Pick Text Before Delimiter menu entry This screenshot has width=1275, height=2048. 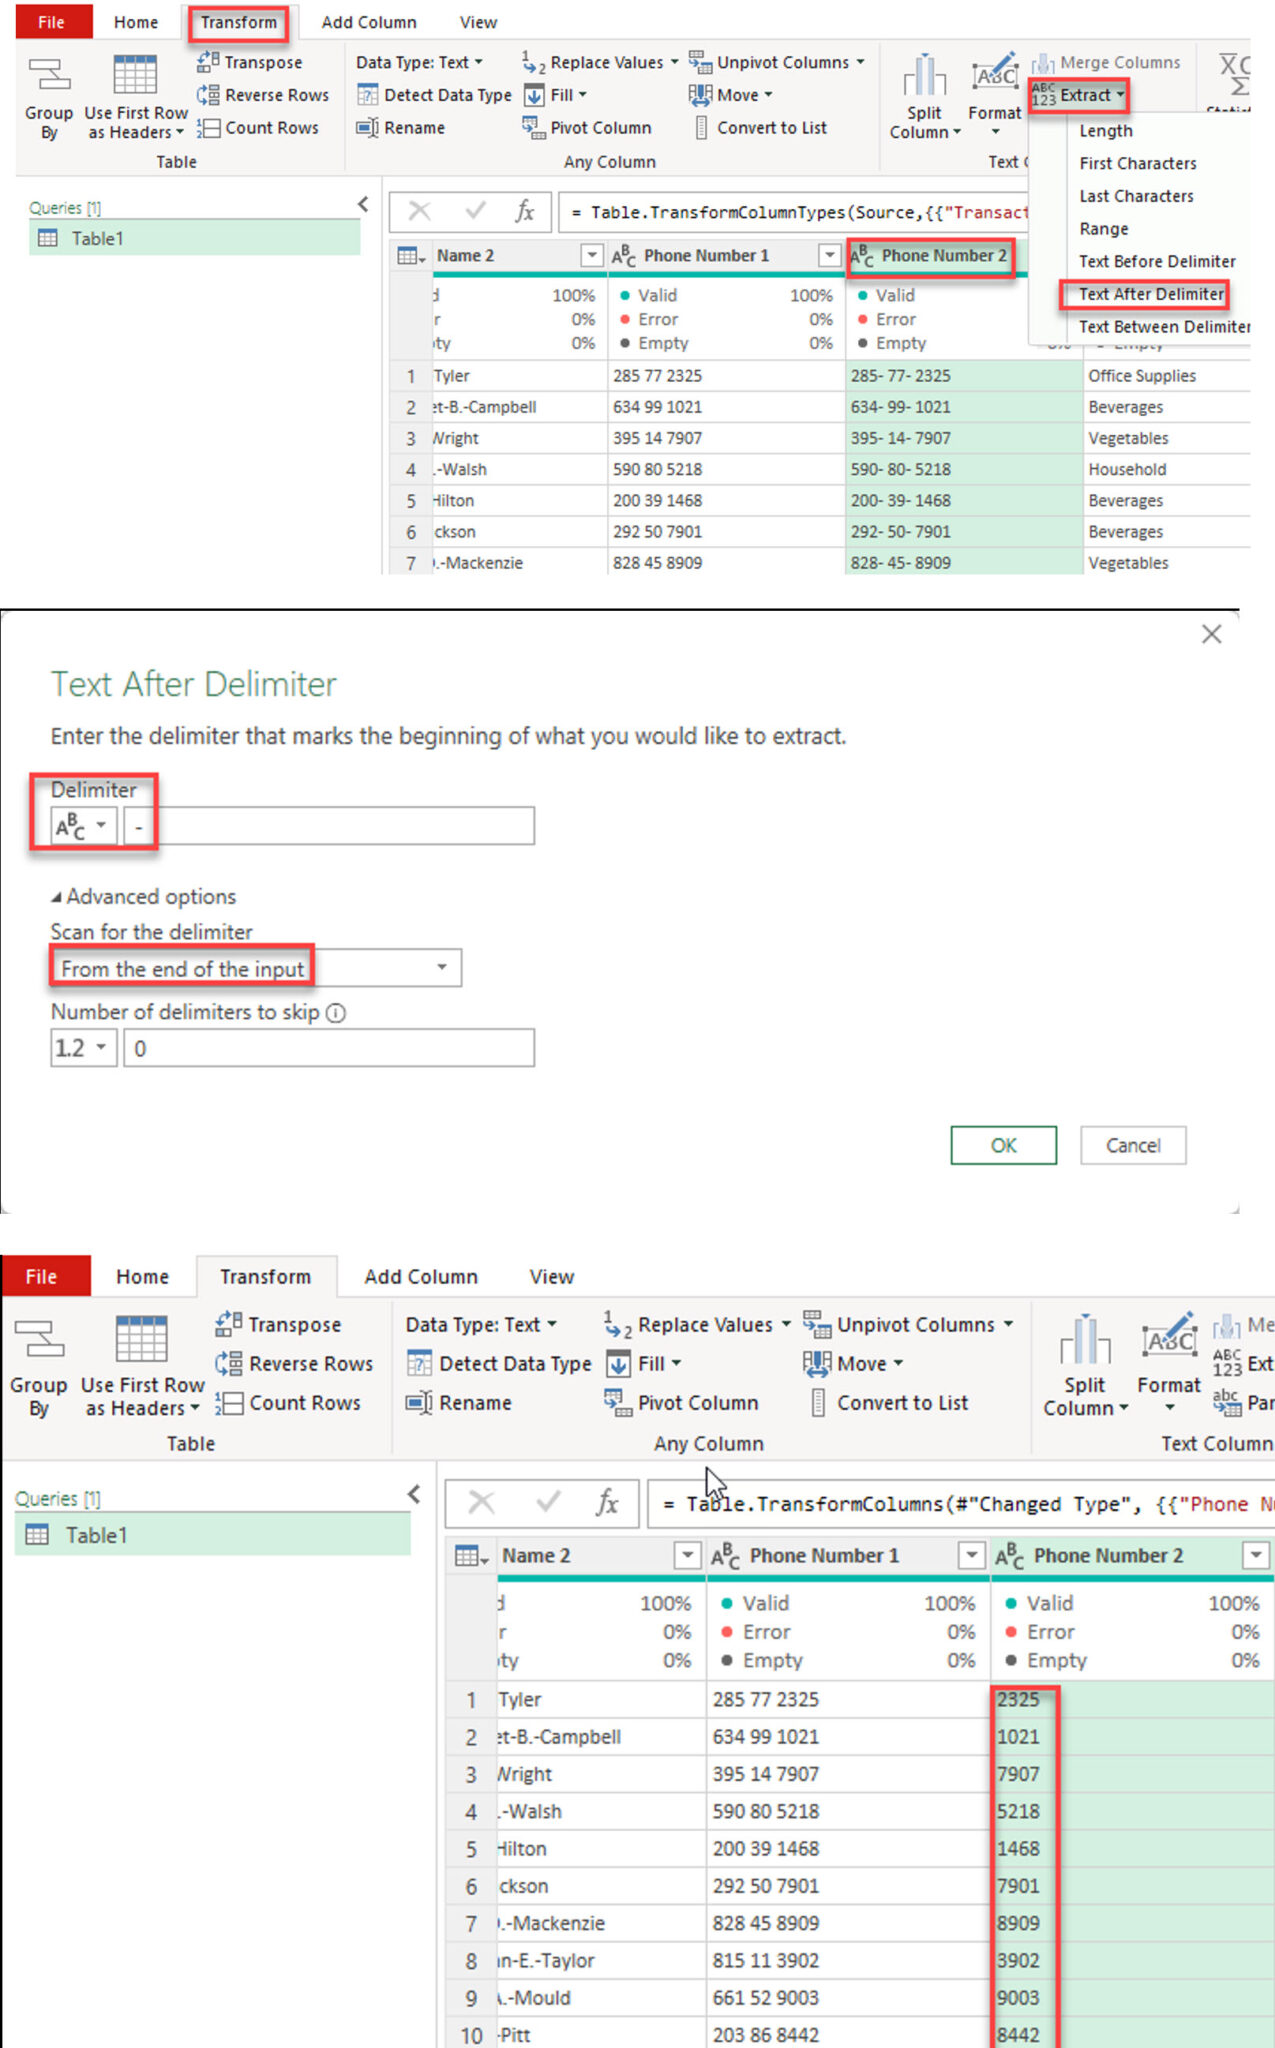pyautogui.click(x=1156, y=262)
